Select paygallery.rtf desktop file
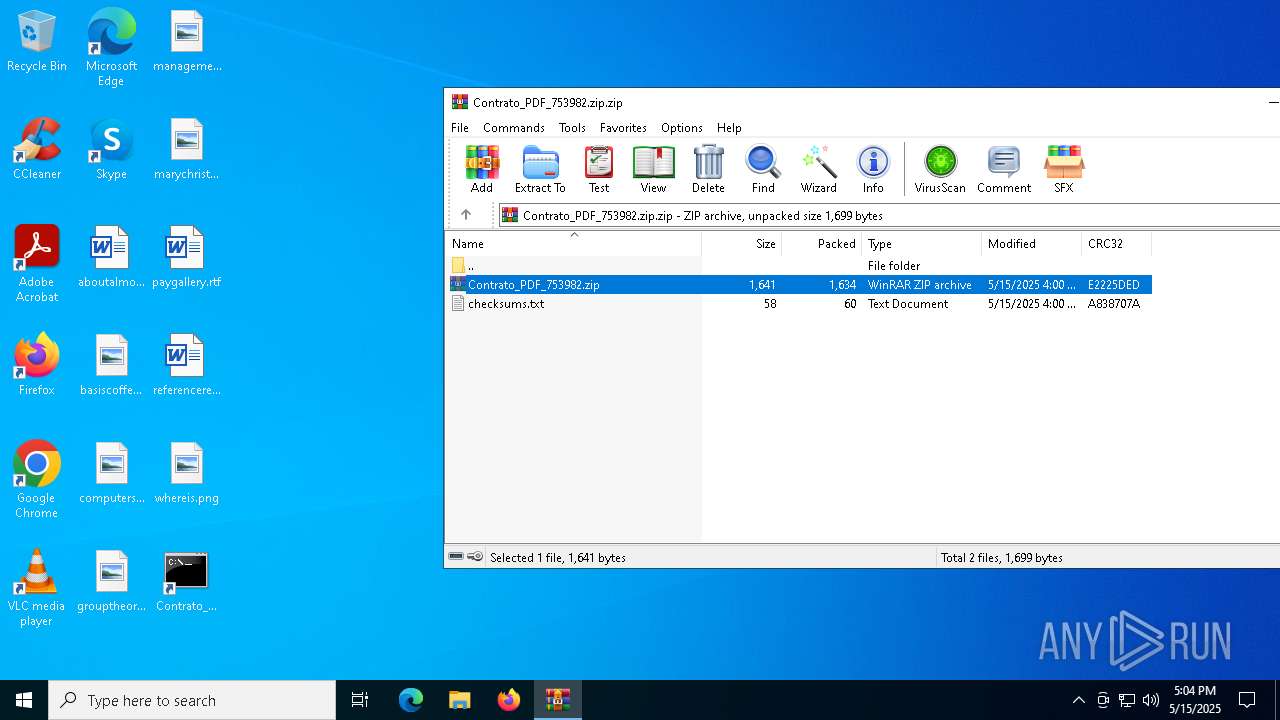Screen dimensions: 1280x720 click(186, 258)
